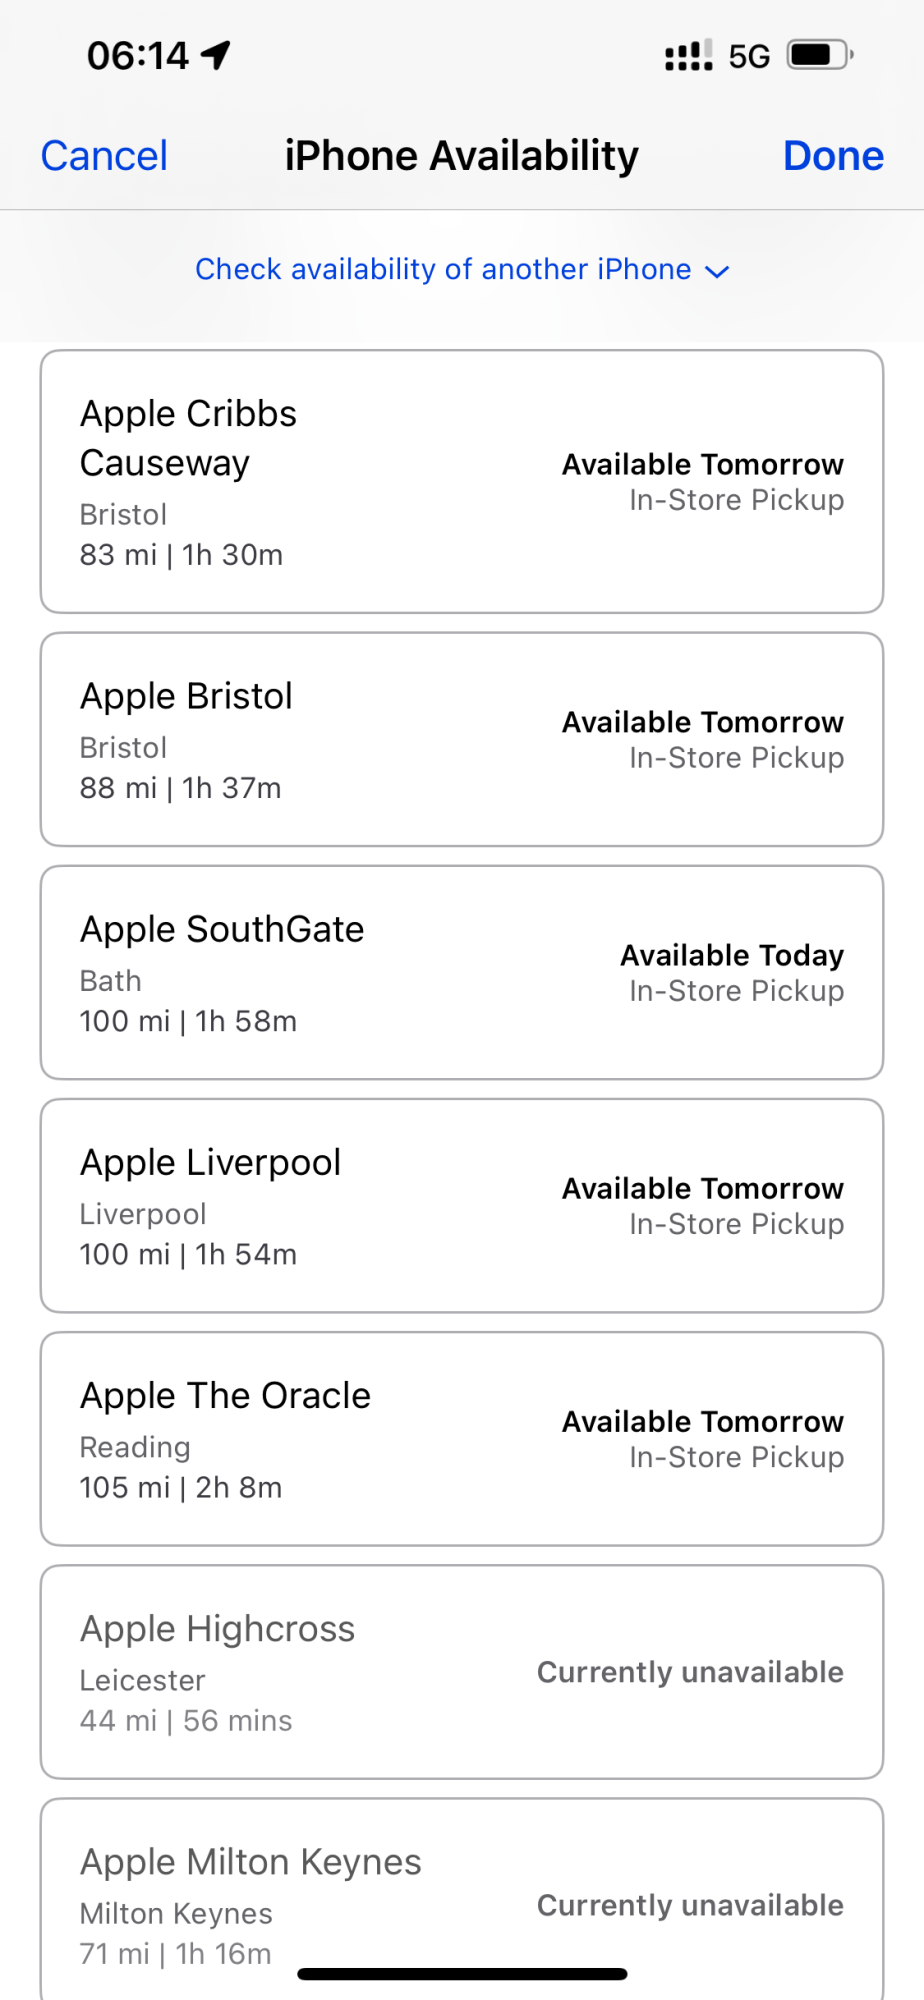This screenshot has width=924, height=2000.
Task: Select the Apple Cribbs Causeway store
Action: pyautogui.click(x=462, y=481)
